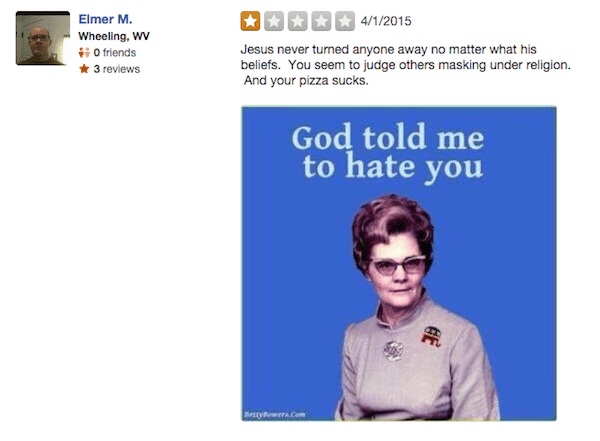Click the review date 4/1/2015
Image resolution: width=600 pixels, height=441 pixels.
pyautogui.click(x=388, y=21)
